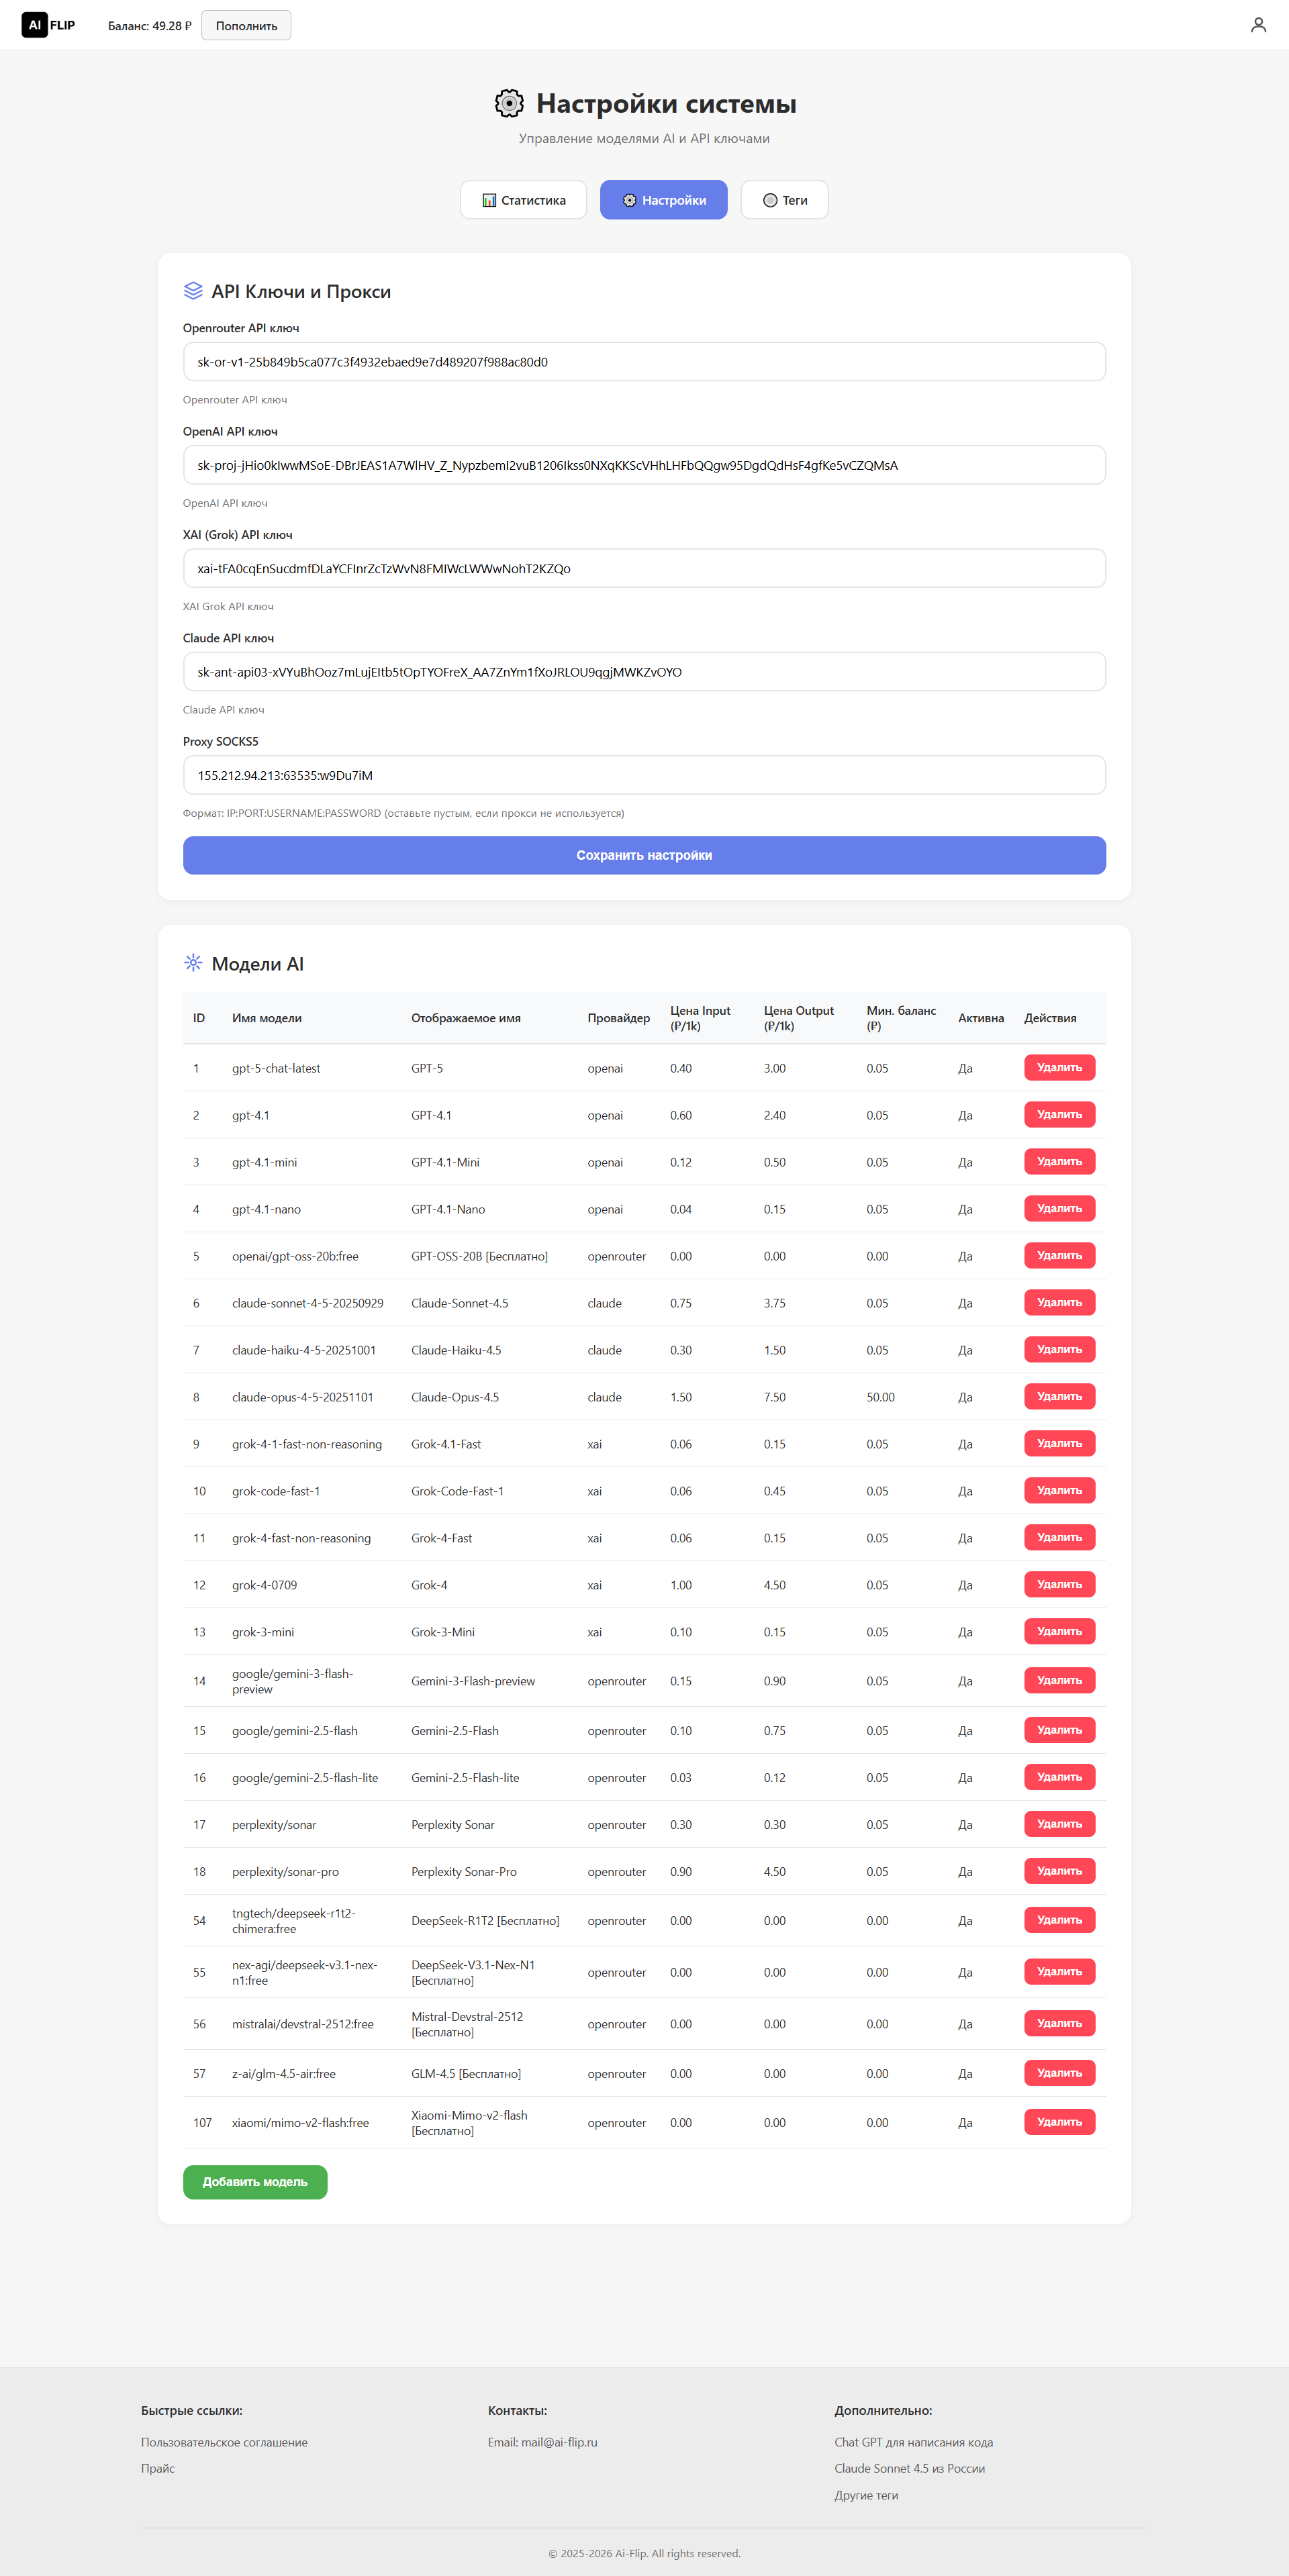Open Пользовательское соглашение footer link
This screenshot has height=2576, width=1289.
coord(224,2442)
